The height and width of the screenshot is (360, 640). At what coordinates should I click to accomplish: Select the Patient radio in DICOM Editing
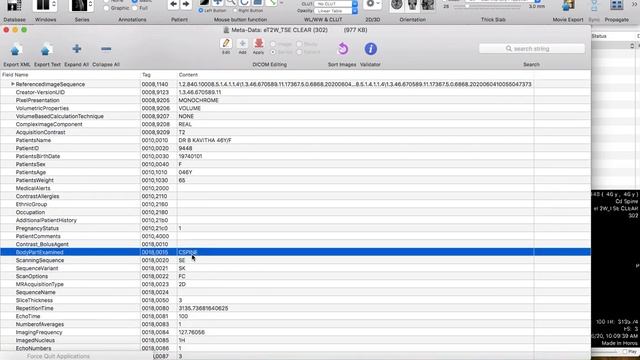299,52
